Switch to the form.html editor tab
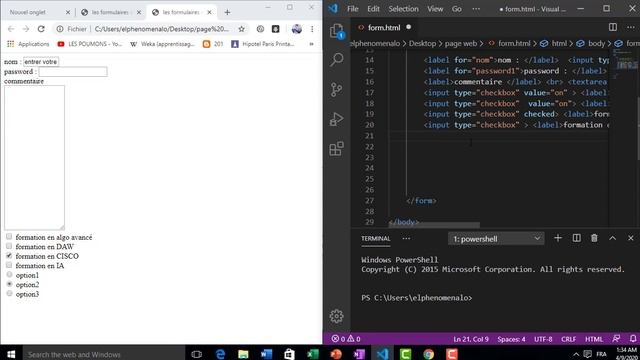Viewport: 640px width, 360px height. point(384,28)
